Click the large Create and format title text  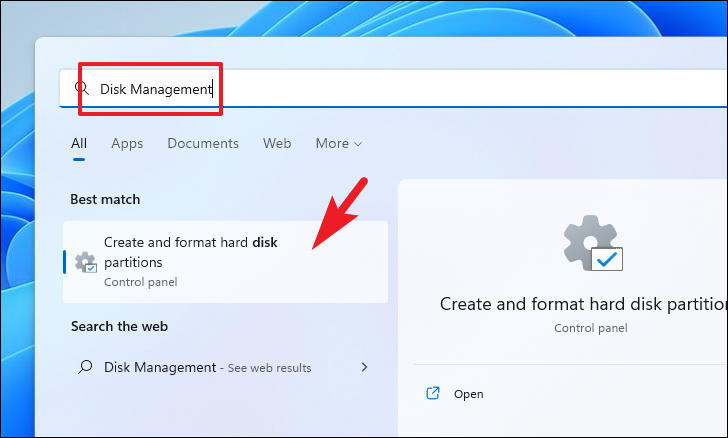click(584, 304)
